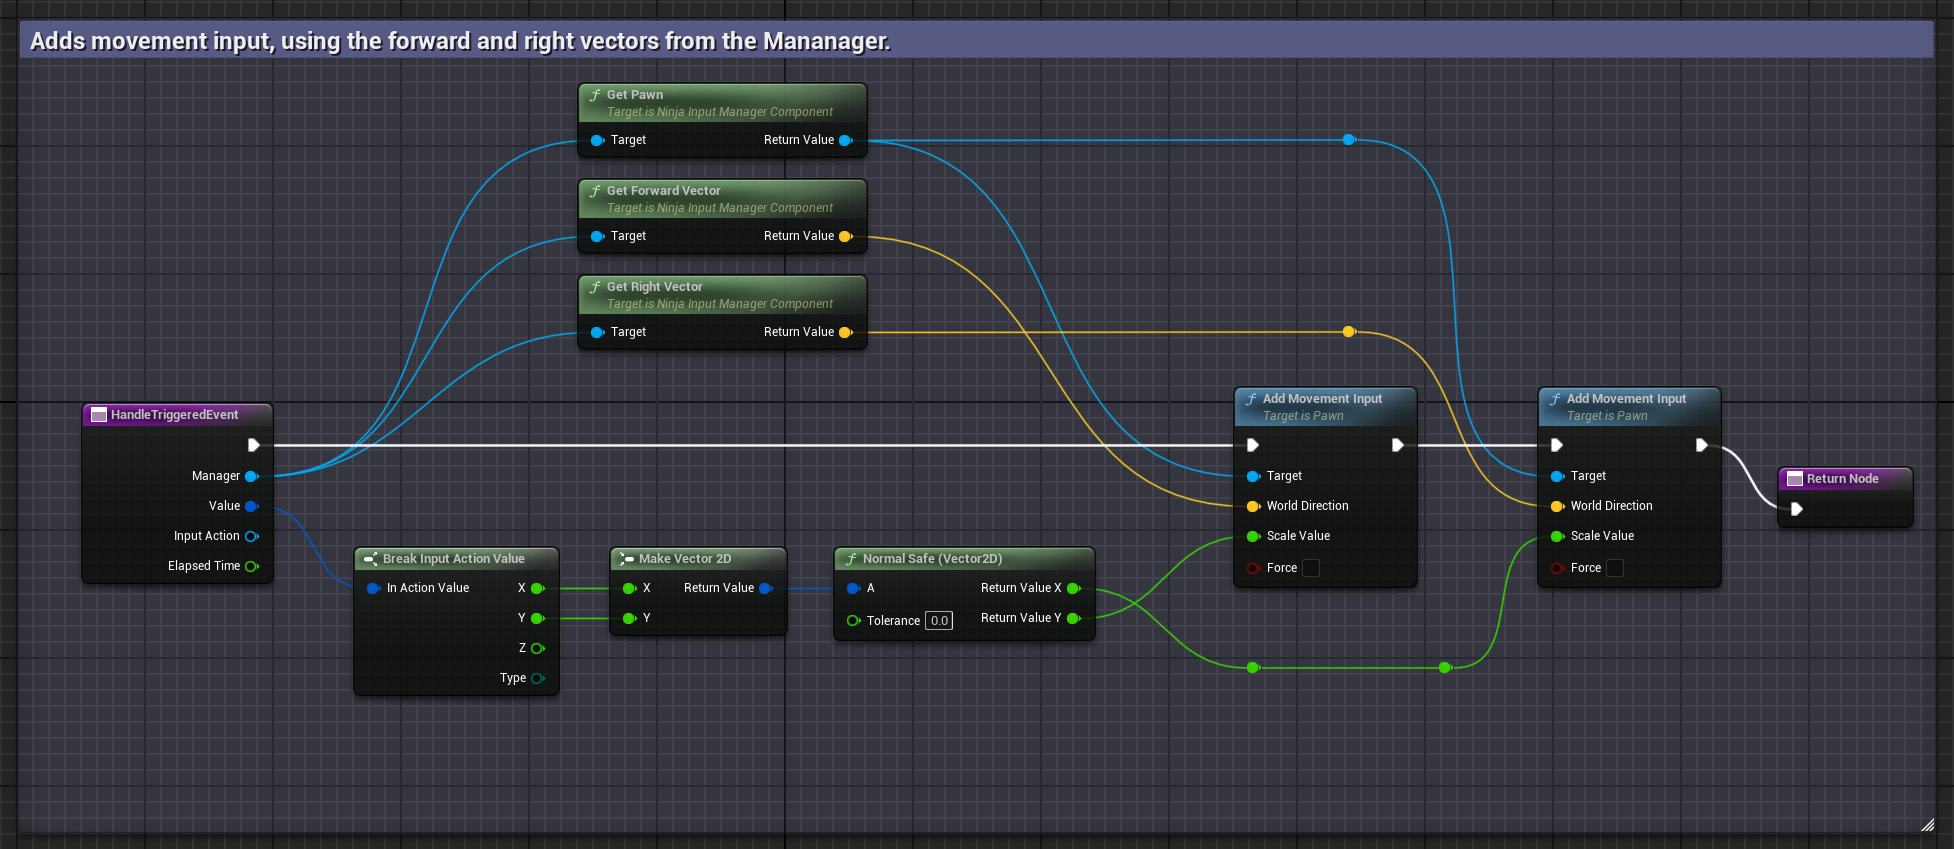Viewport: 1954px width, 849px height.
Task: Click the Manager output pin on HandleTriggeredEvent
Action: click(x=252, y=476)
